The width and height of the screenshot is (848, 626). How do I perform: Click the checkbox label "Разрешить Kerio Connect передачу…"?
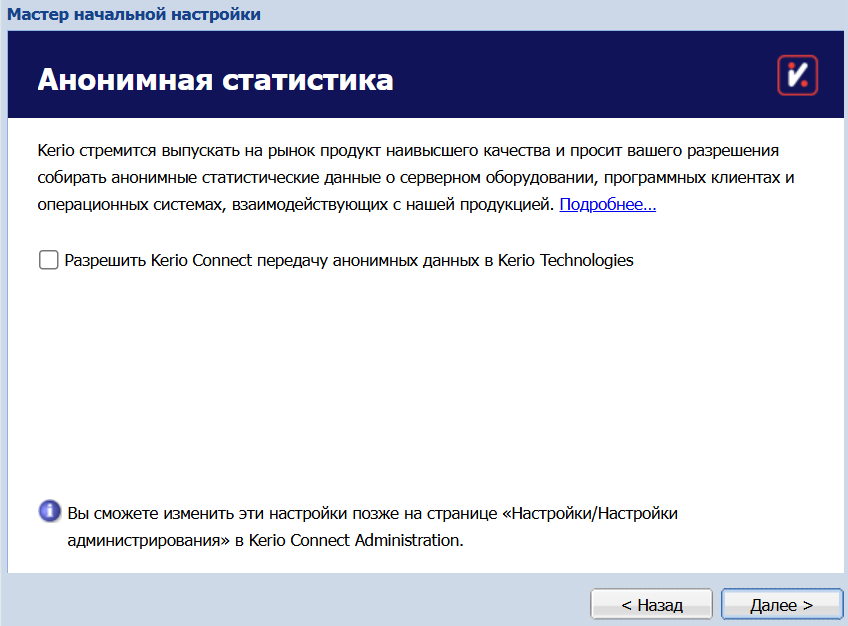349,261
